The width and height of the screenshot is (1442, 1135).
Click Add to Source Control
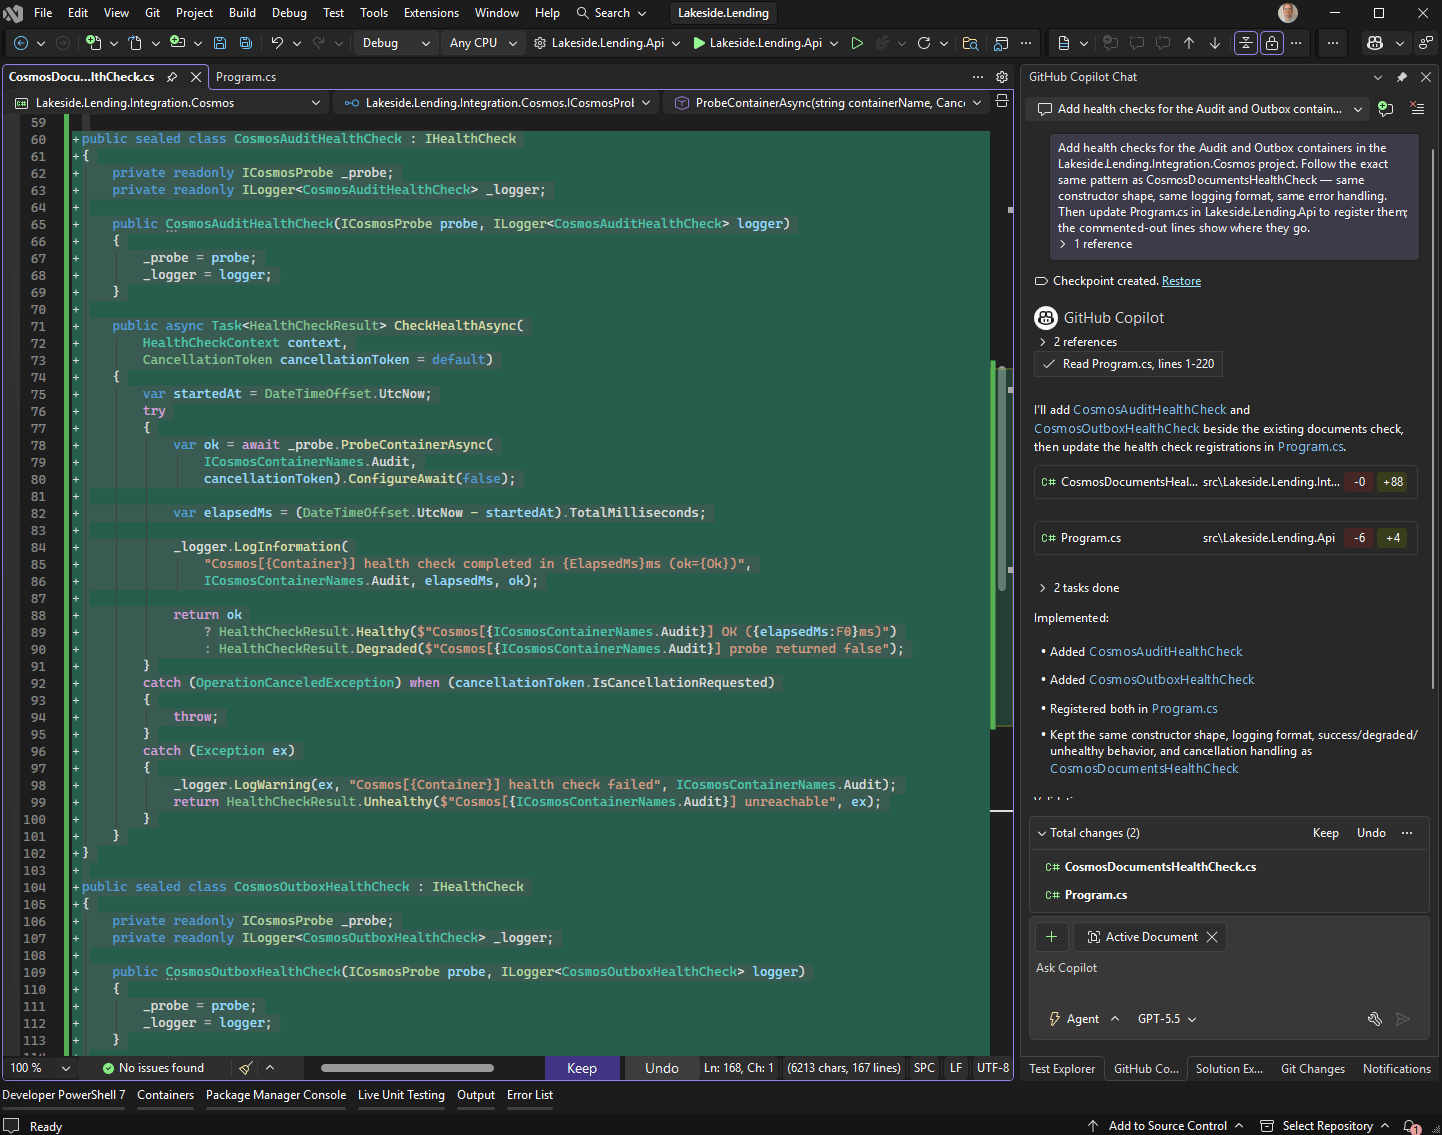click(x=1166, y=1126)
